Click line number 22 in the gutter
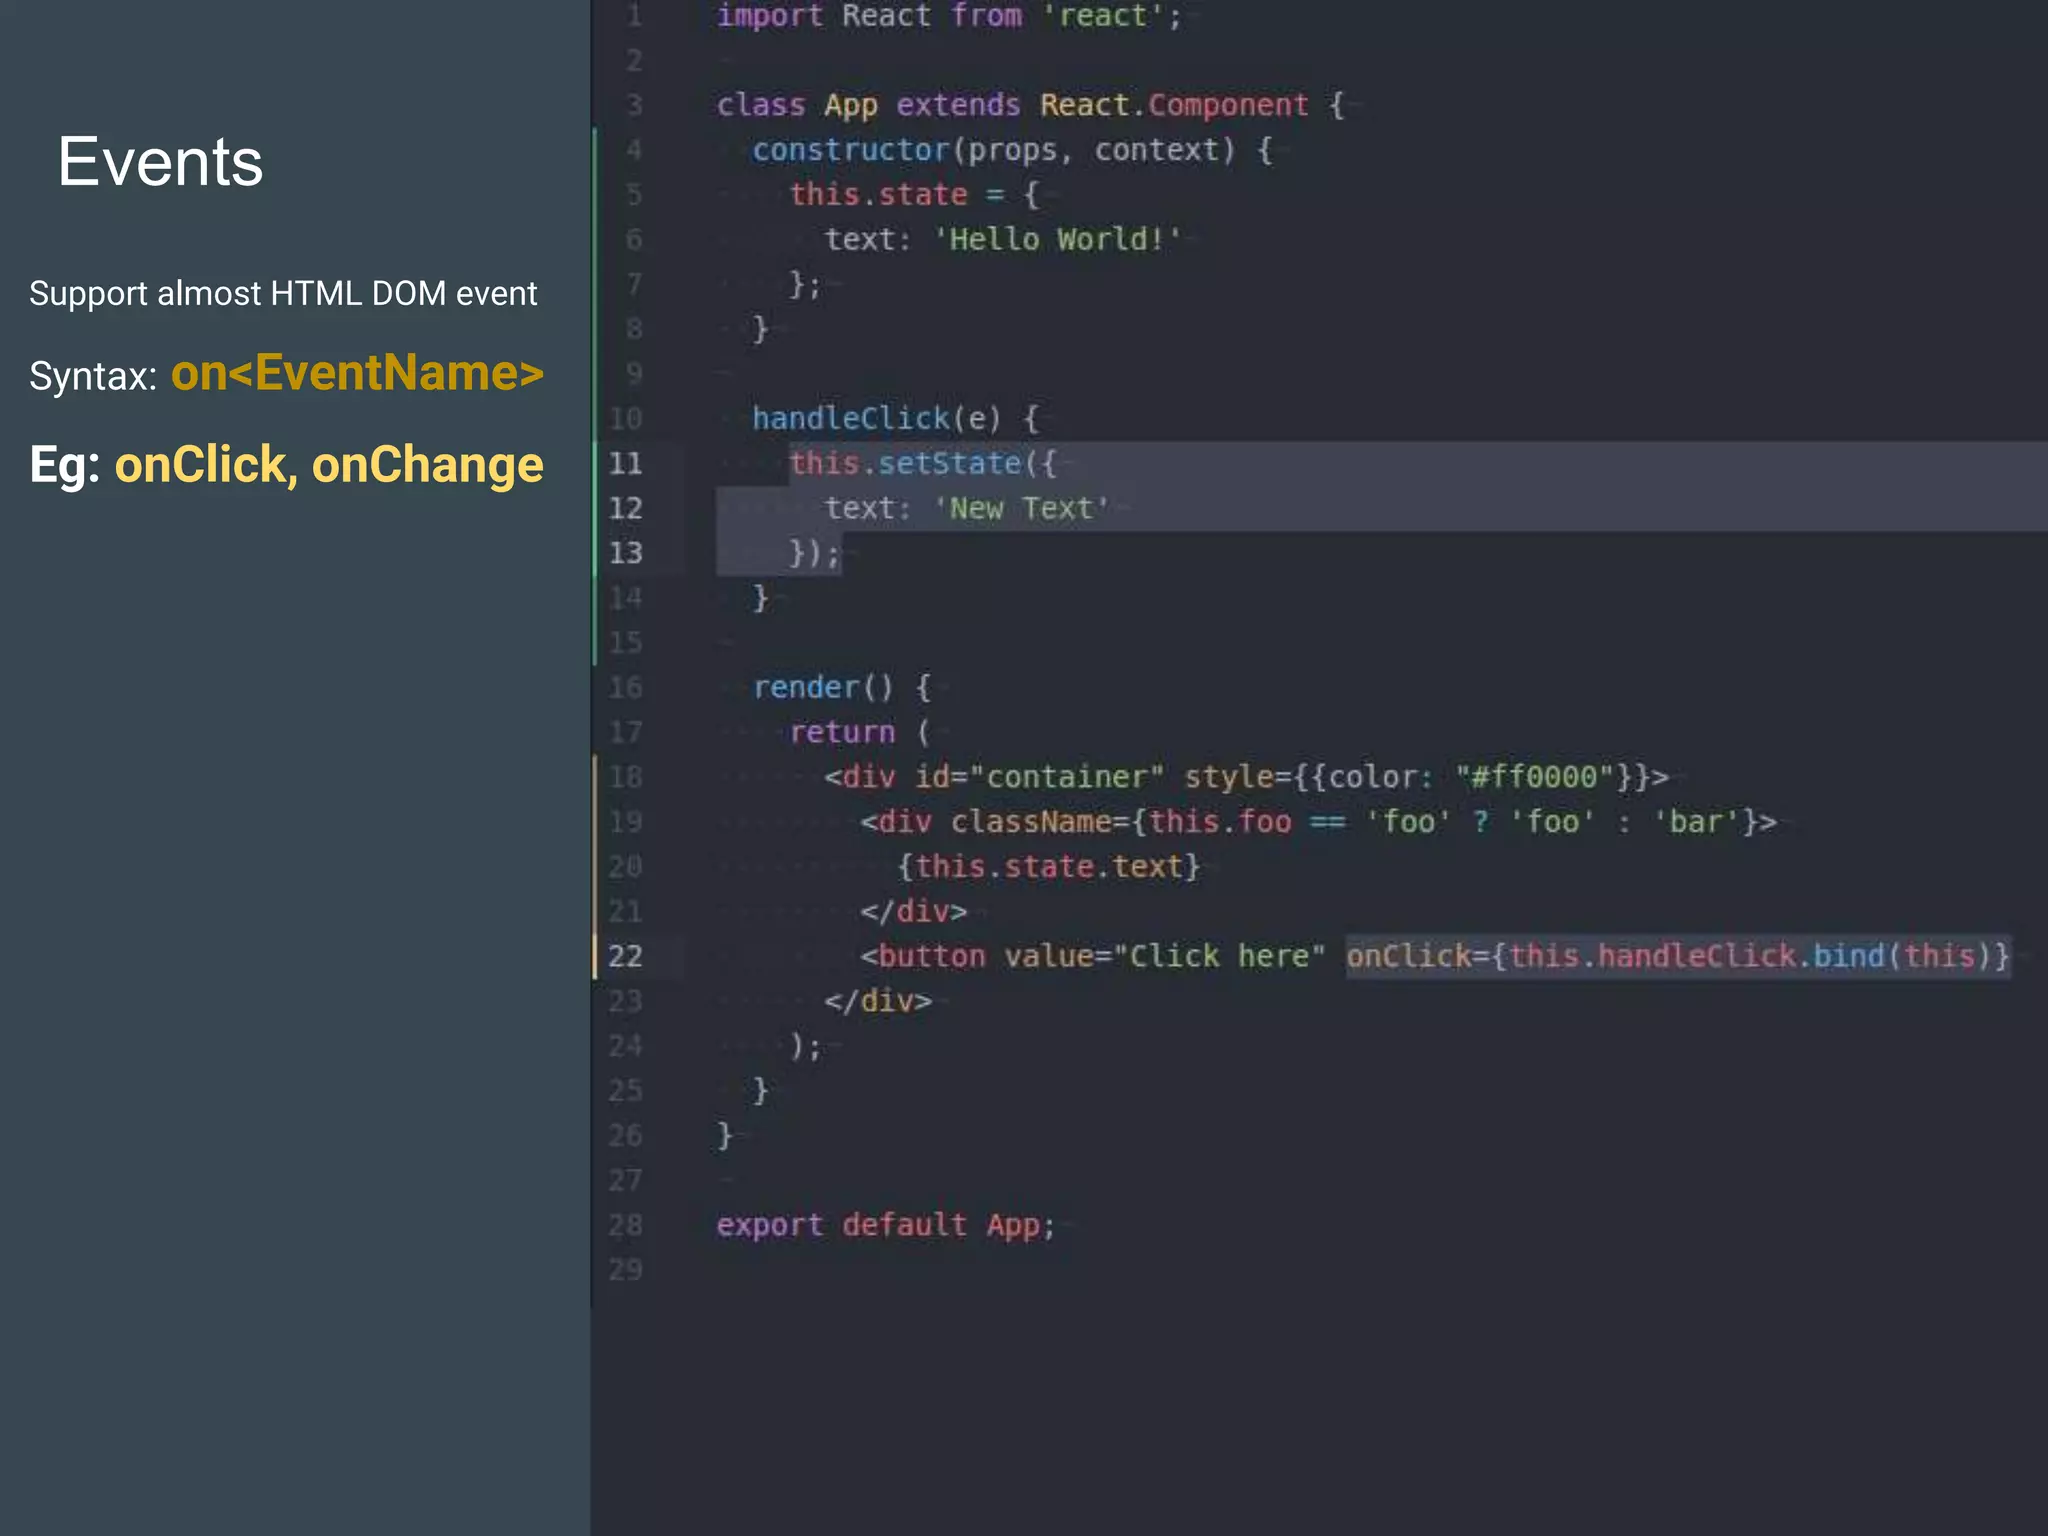This screenshot has width=2048, height=1536. point(625,956)
